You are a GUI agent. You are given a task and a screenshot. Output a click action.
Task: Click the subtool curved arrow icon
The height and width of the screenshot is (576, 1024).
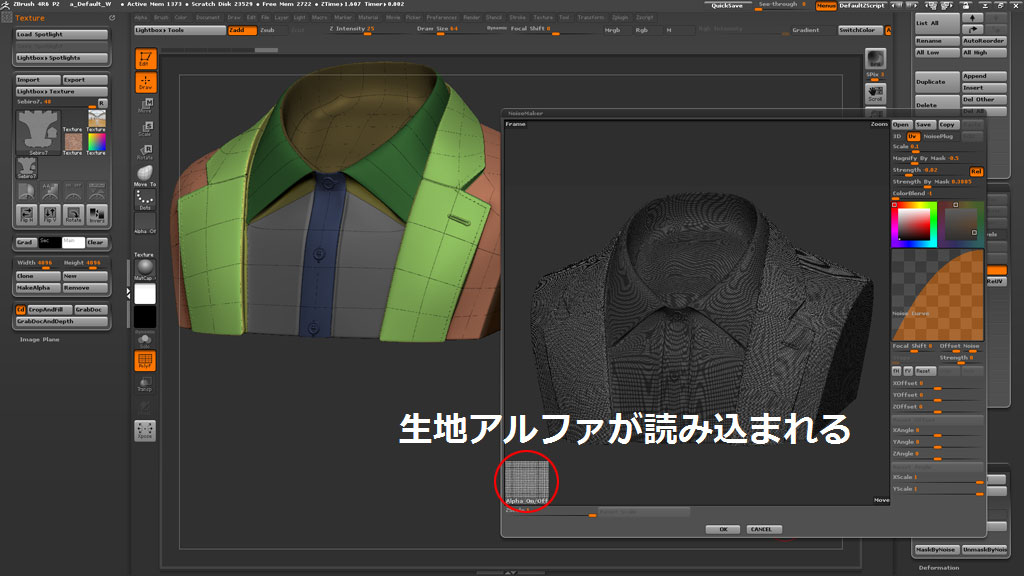972,29
